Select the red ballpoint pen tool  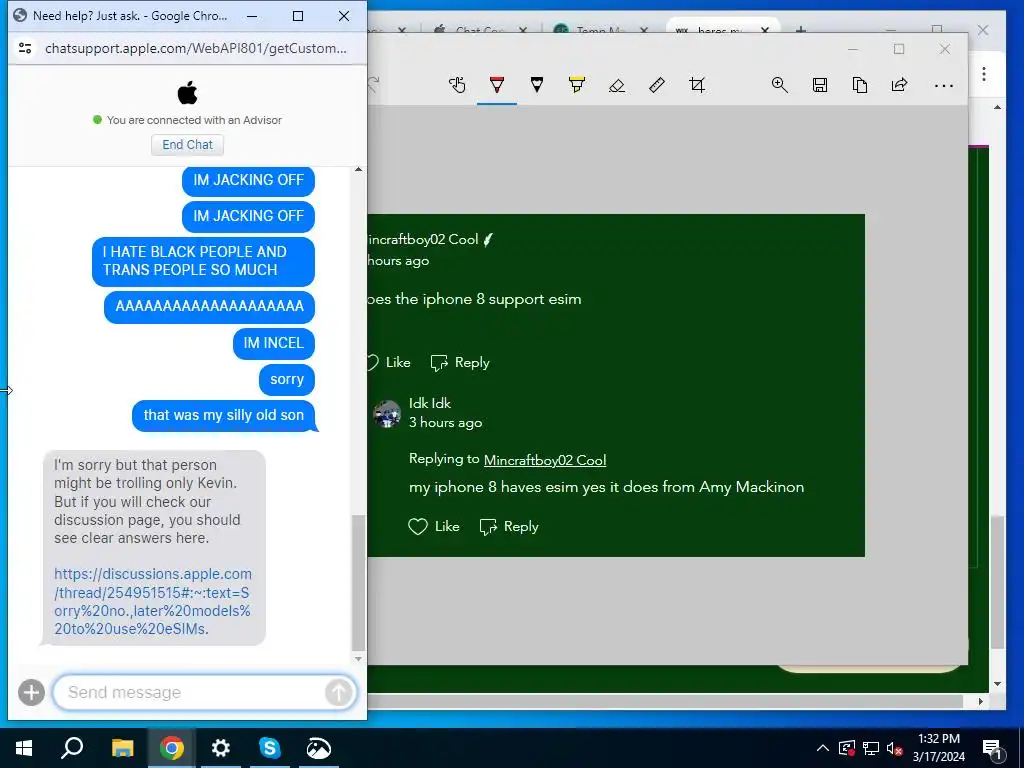(x=497, y=85)
